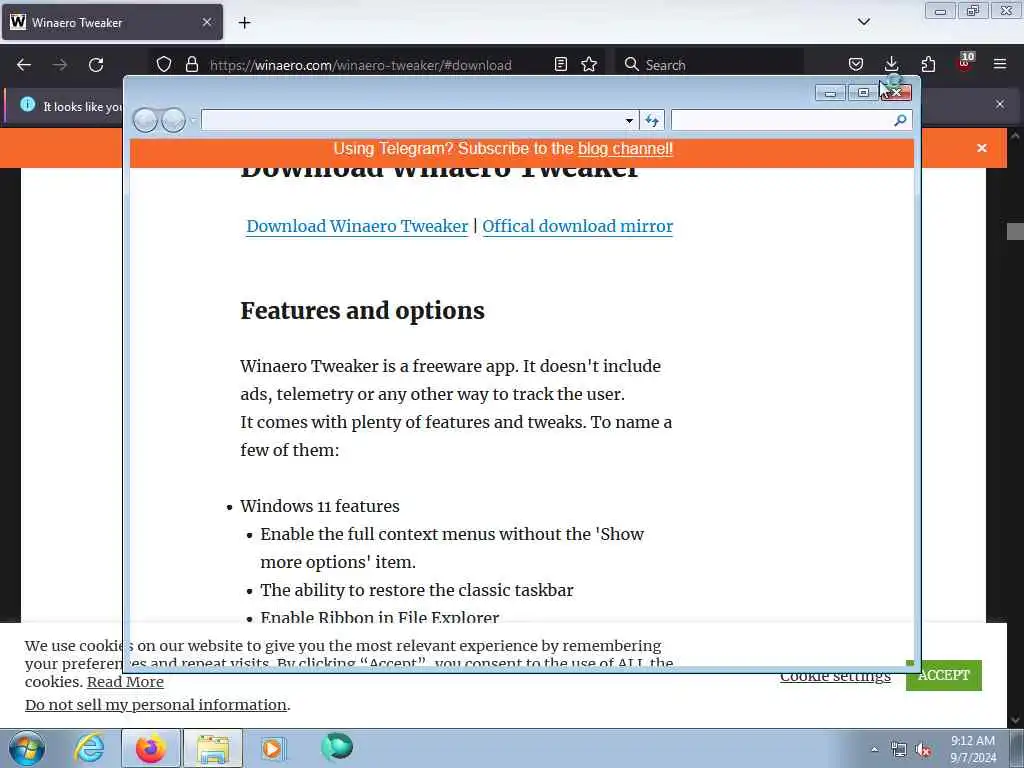Go back in Firefox toolbar
Viewport: 1024px width, 768px height.
click(x=24, y=65)
